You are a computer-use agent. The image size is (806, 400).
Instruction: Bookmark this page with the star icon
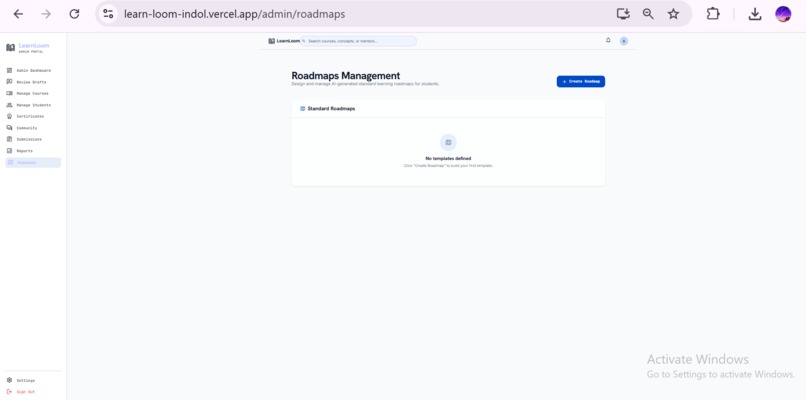[673, 14]
